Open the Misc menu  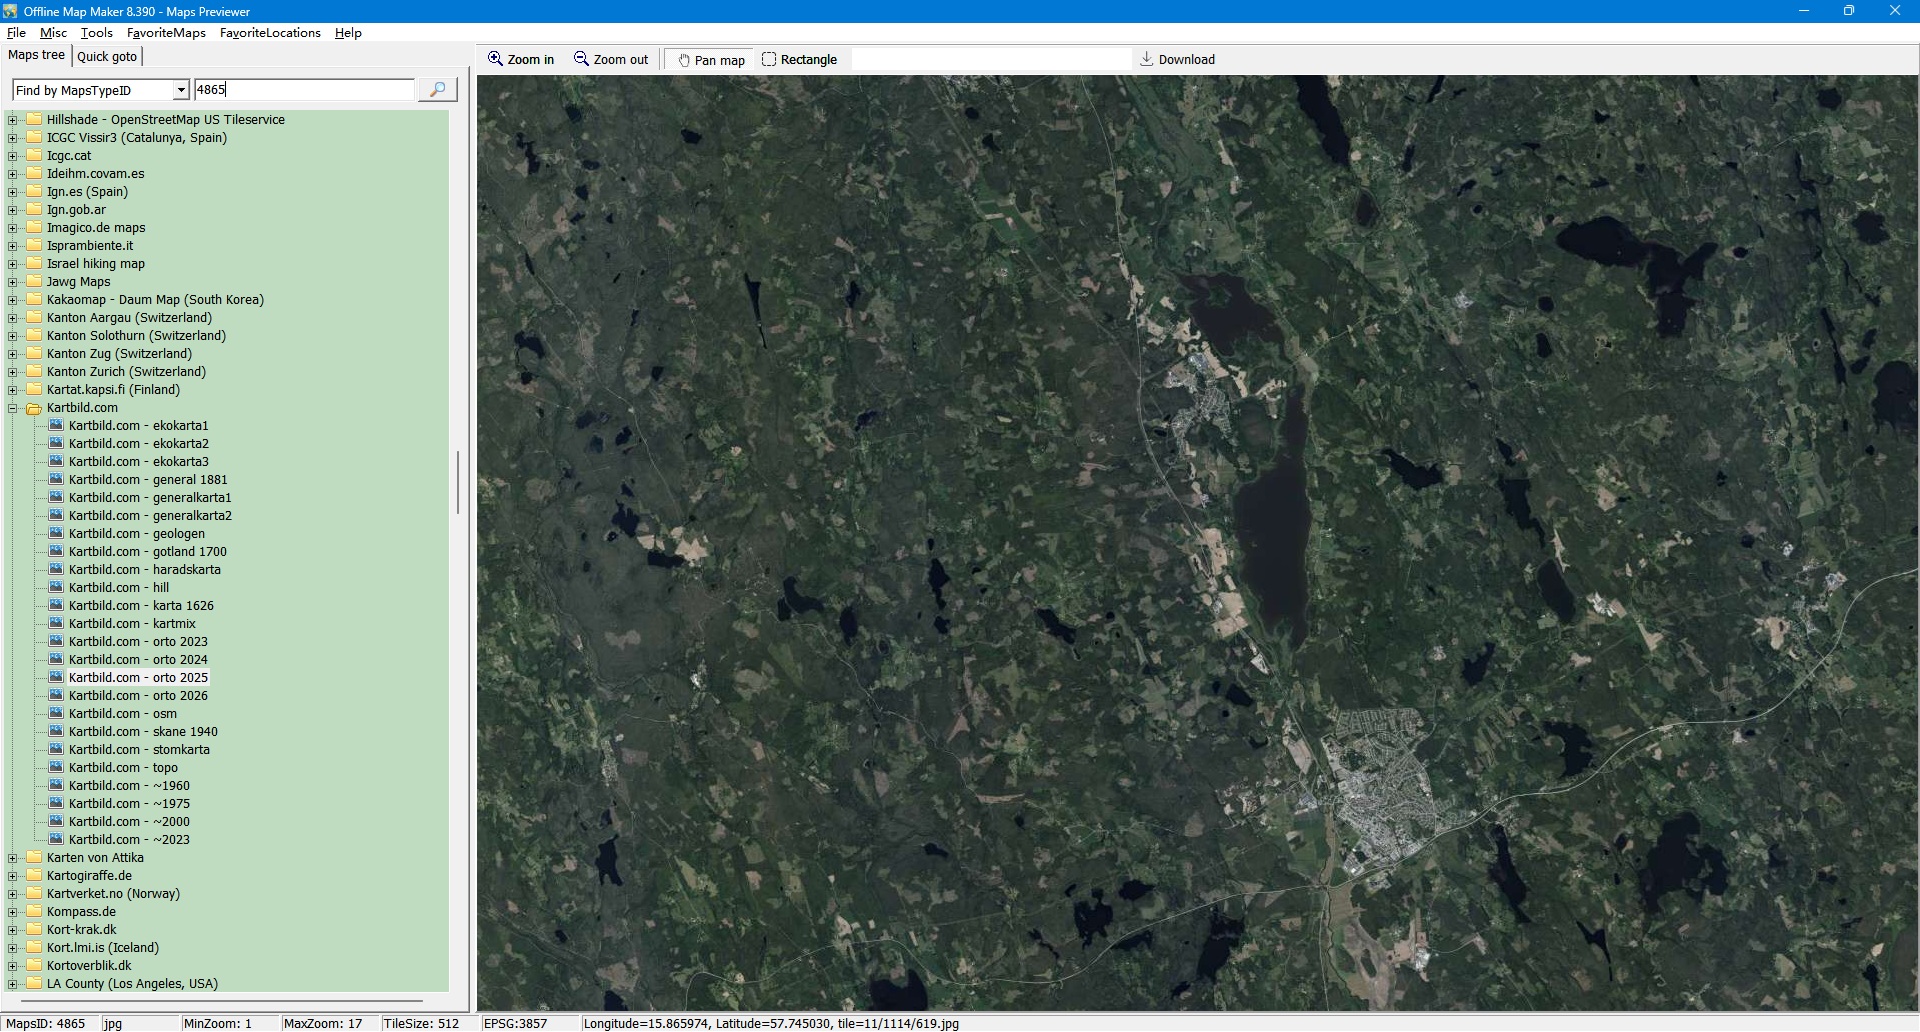pos(53,33)
